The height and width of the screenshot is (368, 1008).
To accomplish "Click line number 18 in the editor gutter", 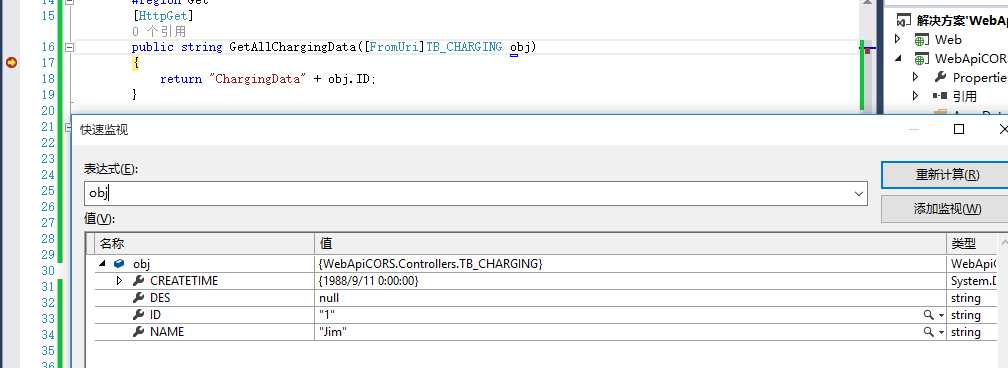I will (47, 78).
